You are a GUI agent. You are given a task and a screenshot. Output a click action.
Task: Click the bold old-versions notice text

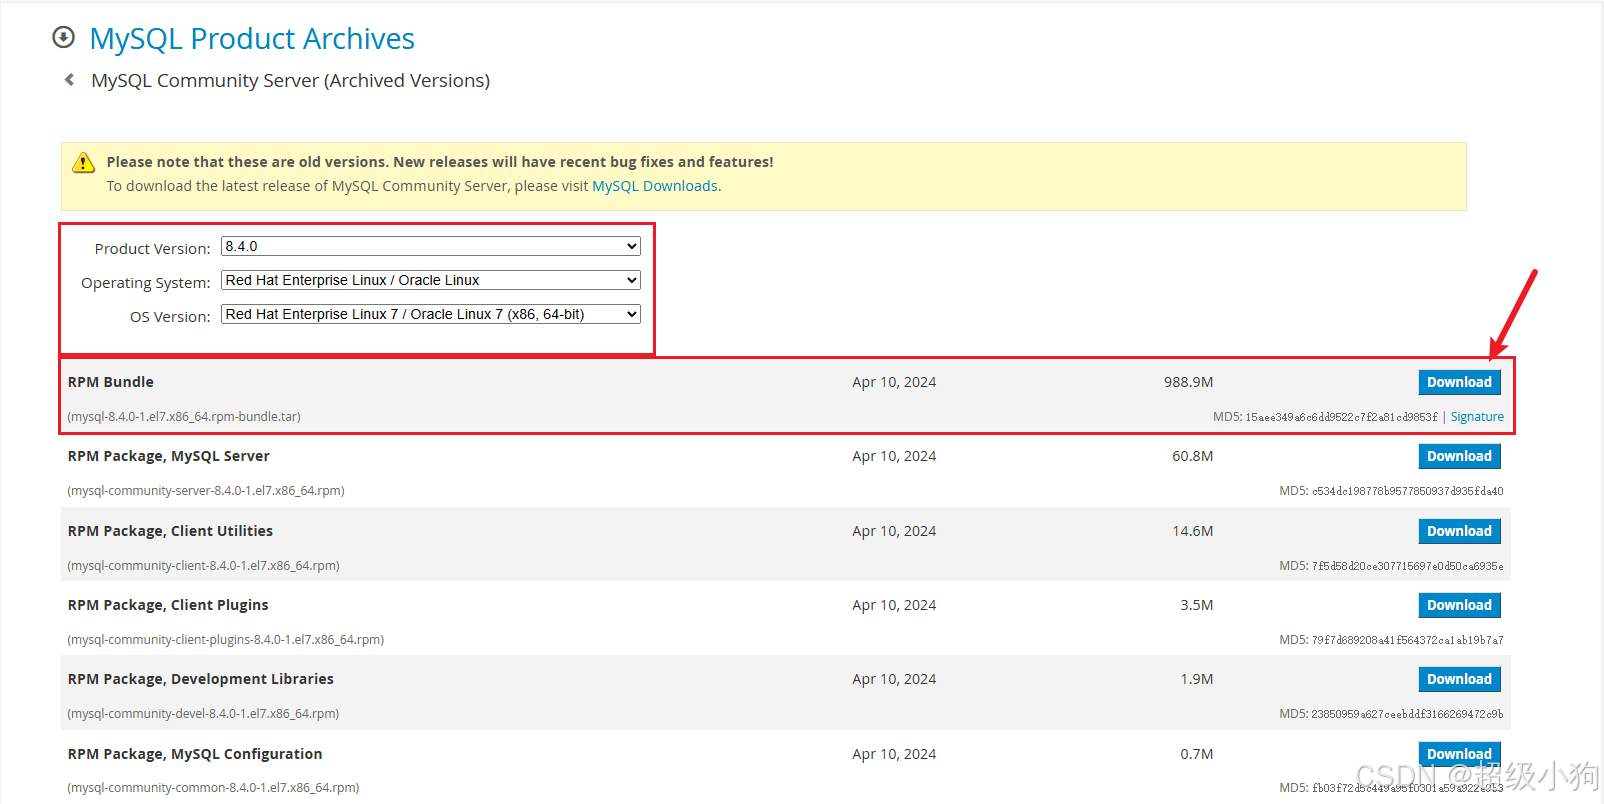pos(440,162)
